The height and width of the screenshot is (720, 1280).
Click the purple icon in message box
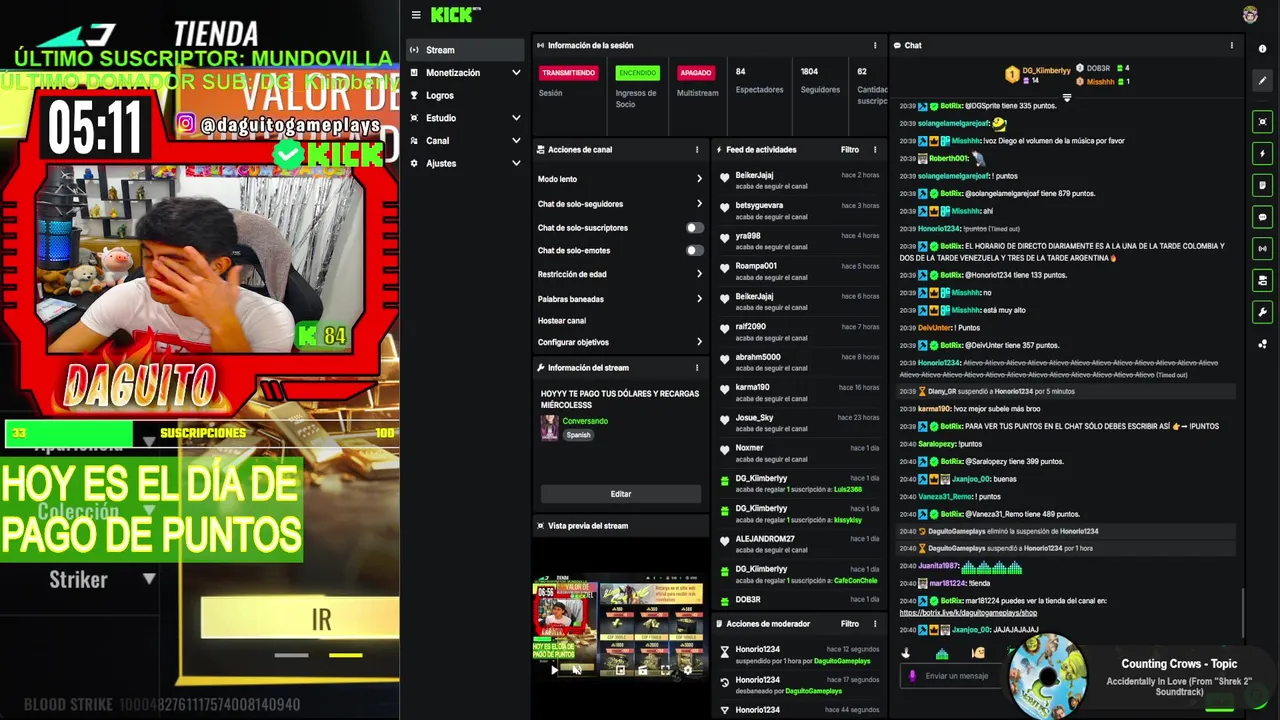point(912,676)
